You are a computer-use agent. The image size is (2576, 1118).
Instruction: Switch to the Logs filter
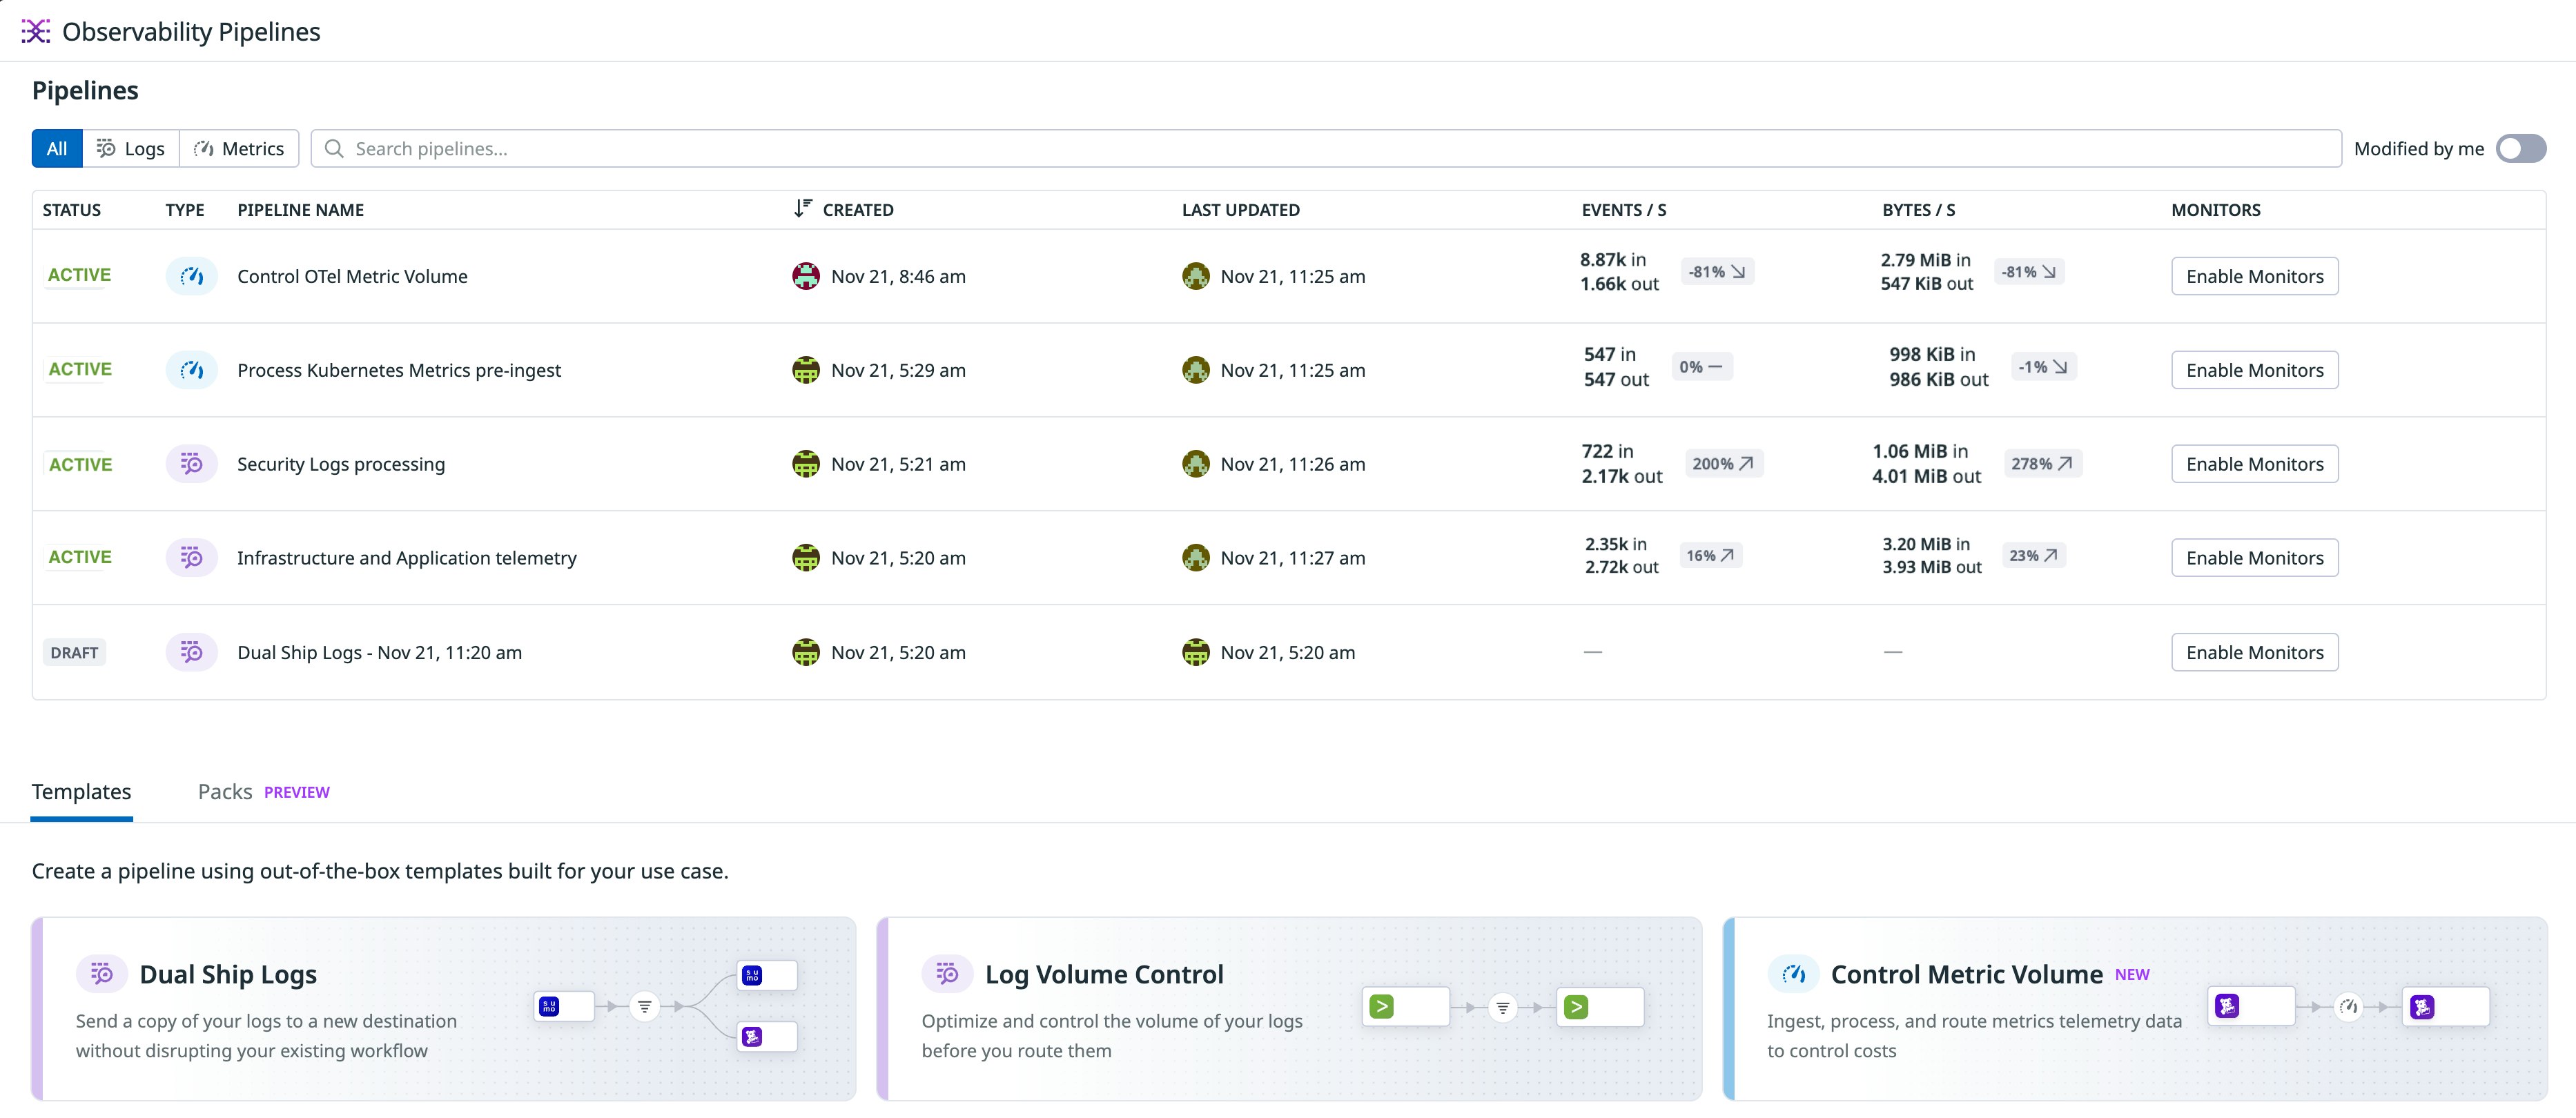[130, 148]
